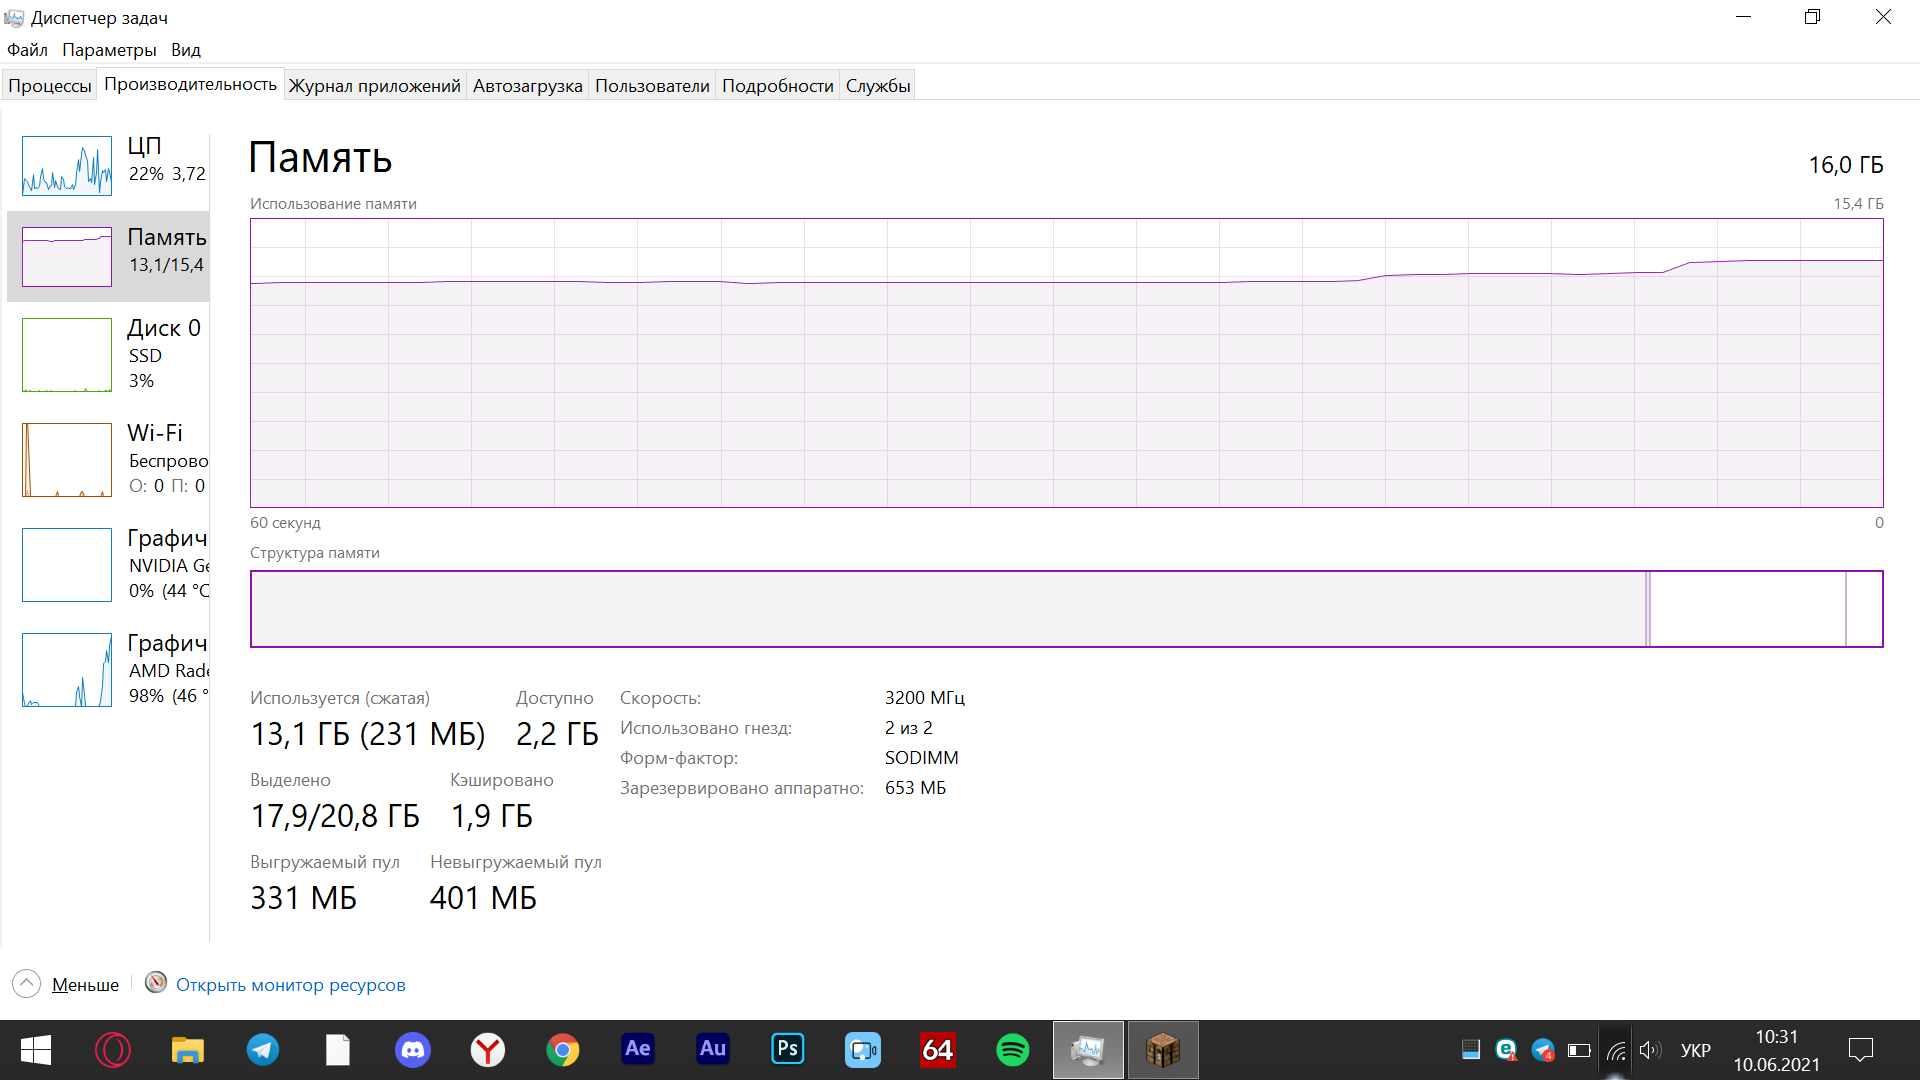Click the Windows Start button
The width and height of the screenshot is (1920, 1080).
click(x=36, y=1050)
